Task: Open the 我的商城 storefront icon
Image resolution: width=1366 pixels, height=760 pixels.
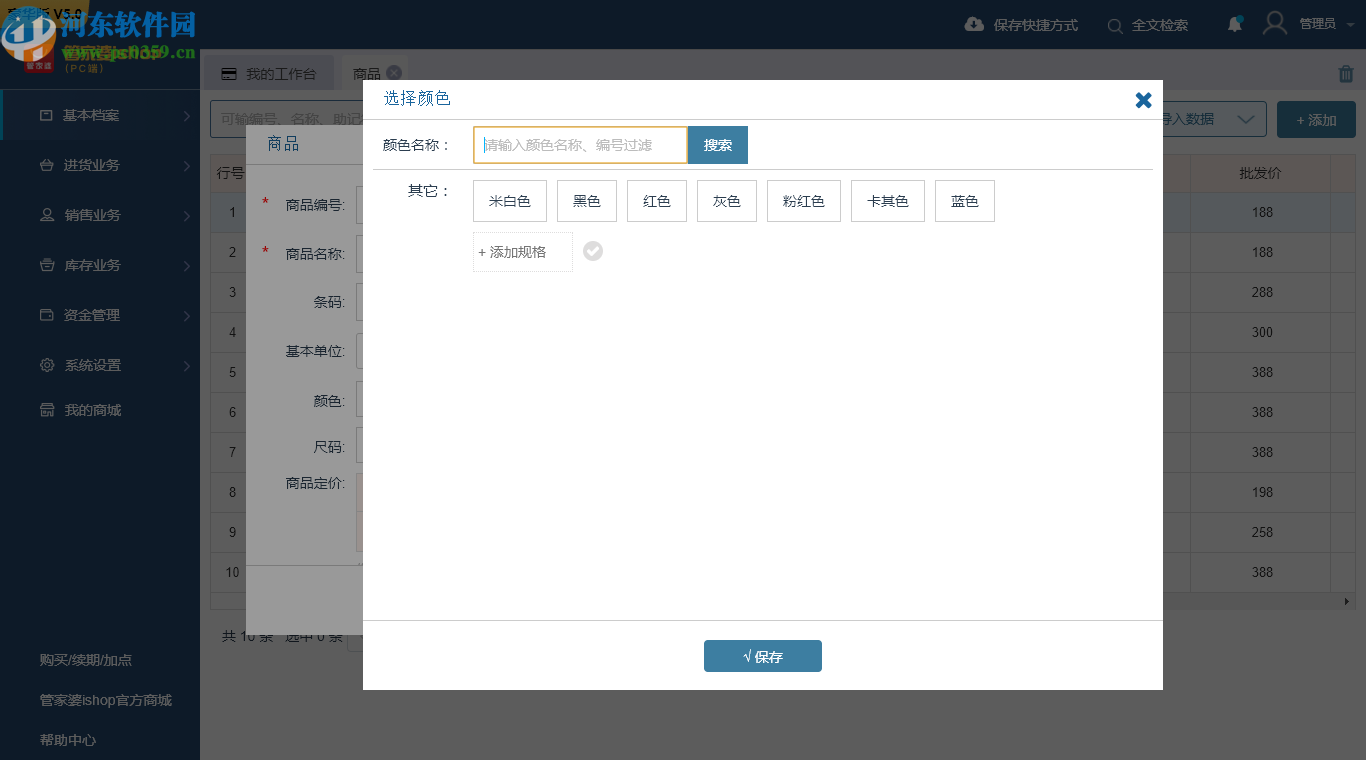Action: click(44, 409)
